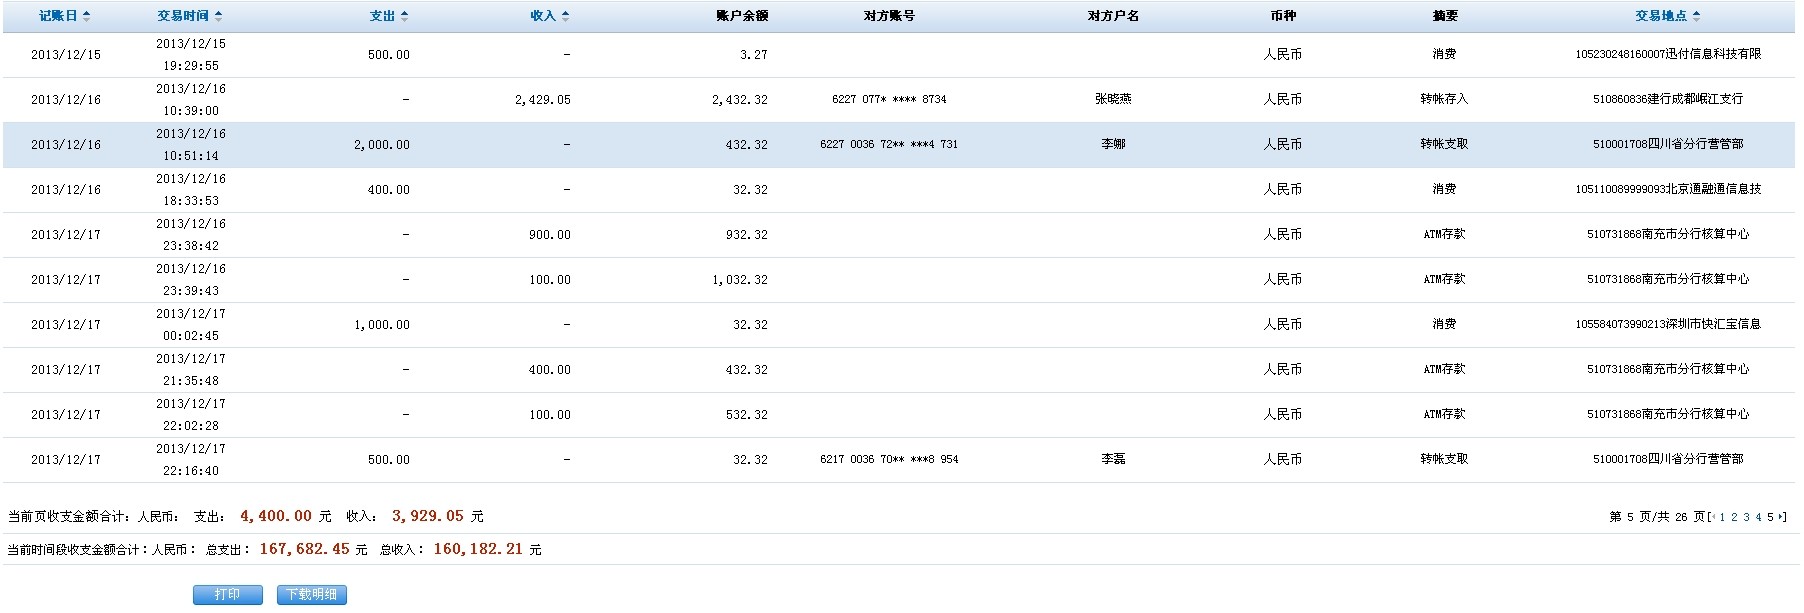Jump to page 2 of results

pyautogui.click(x=1734, y=517)
